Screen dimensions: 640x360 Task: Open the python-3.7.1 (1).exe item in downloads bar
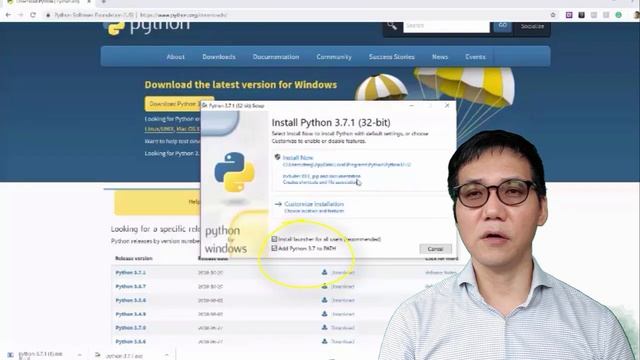click(40, 355)
